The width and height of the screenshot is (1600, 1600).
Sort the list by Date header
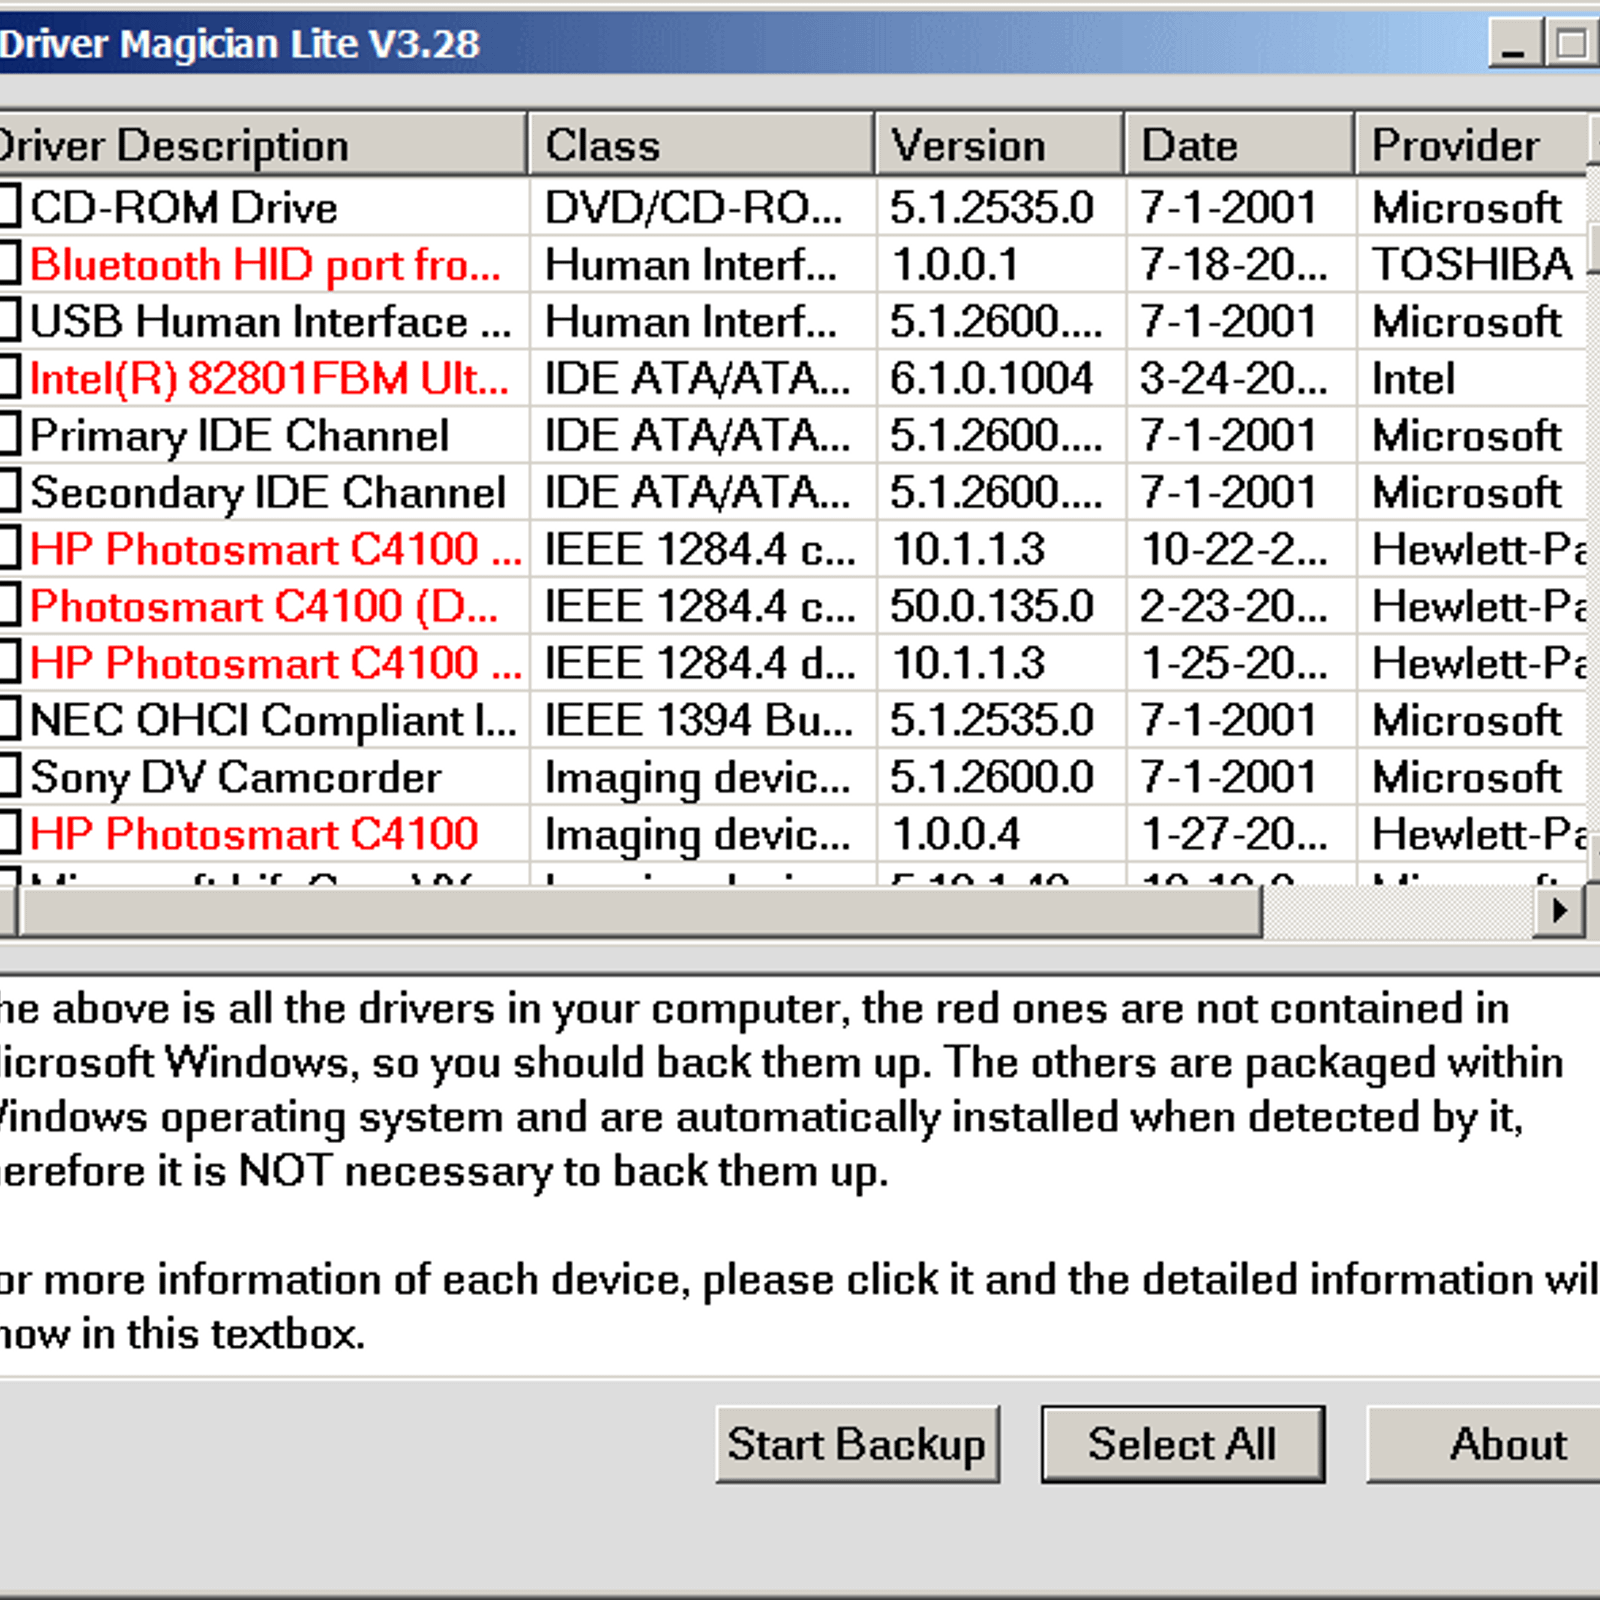point(1238,145)
